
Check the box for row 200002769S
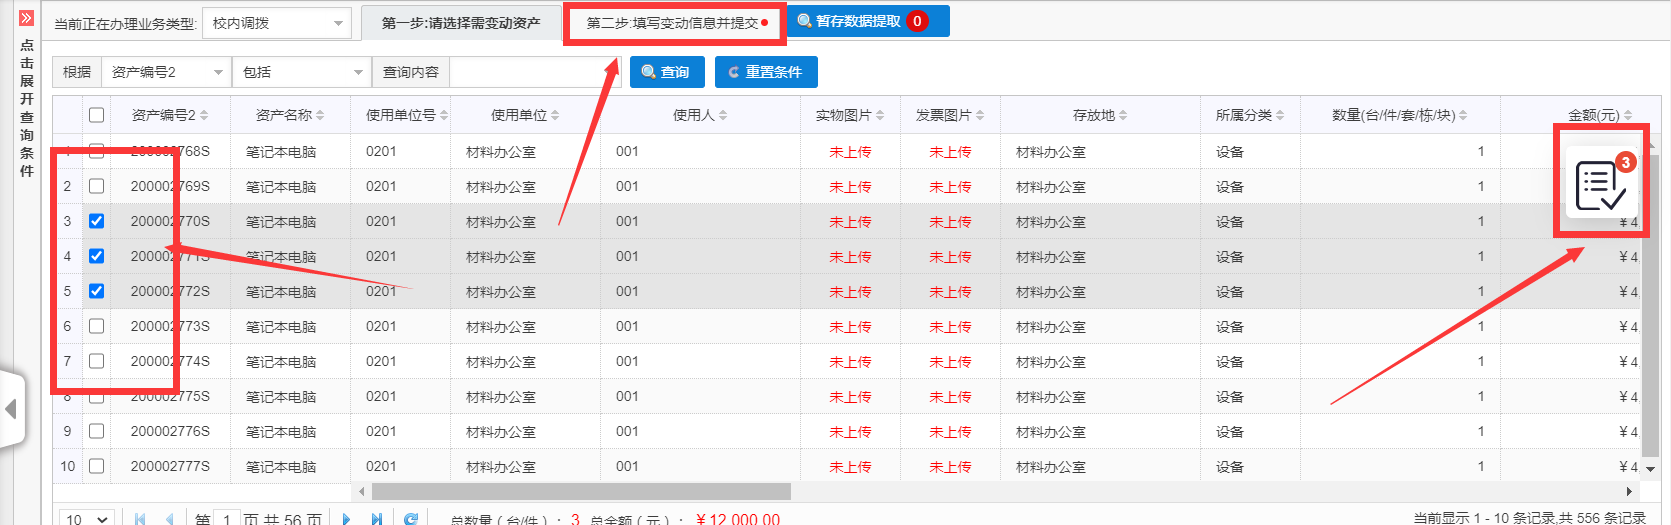pos(96,186)
